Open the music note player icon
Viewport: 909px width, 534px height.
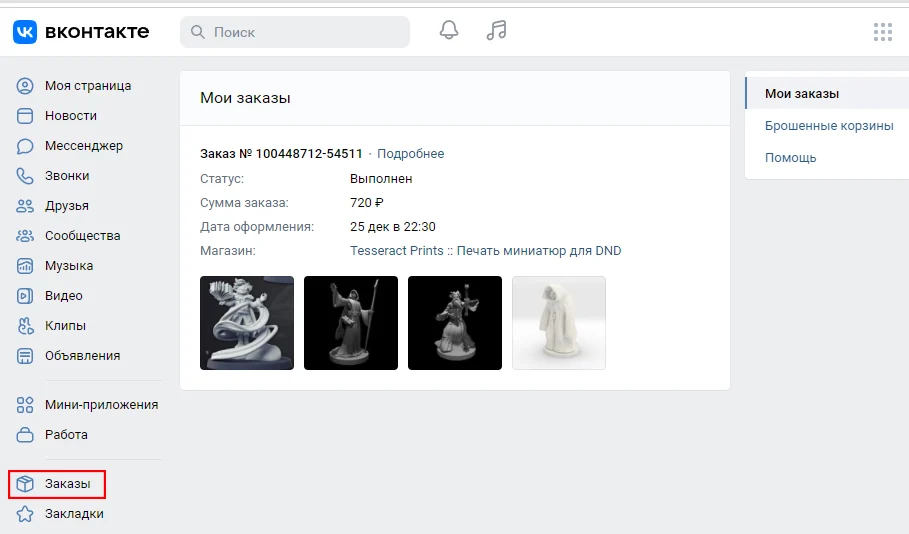click(x=496, y=30)
